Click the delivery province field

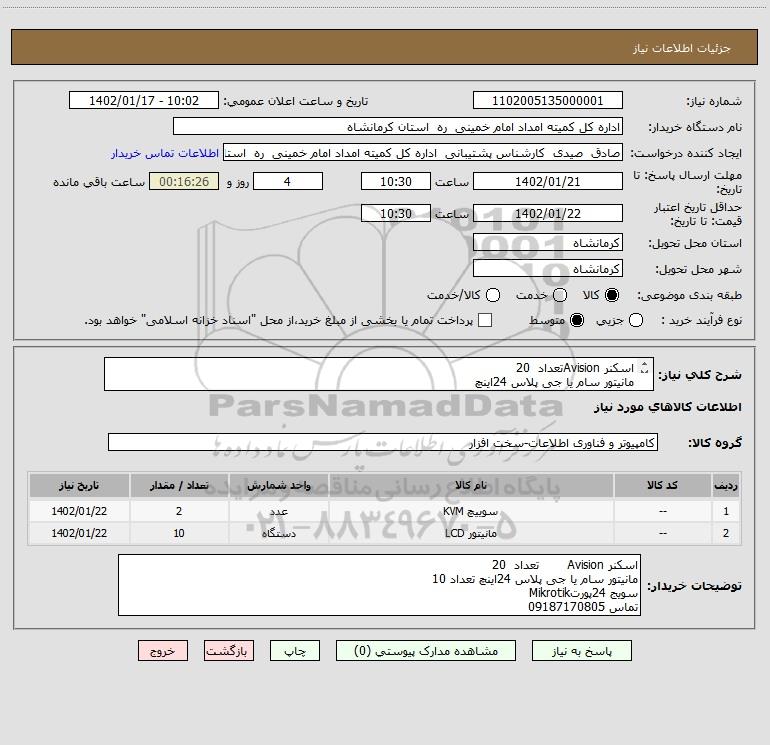coord(548,243)
